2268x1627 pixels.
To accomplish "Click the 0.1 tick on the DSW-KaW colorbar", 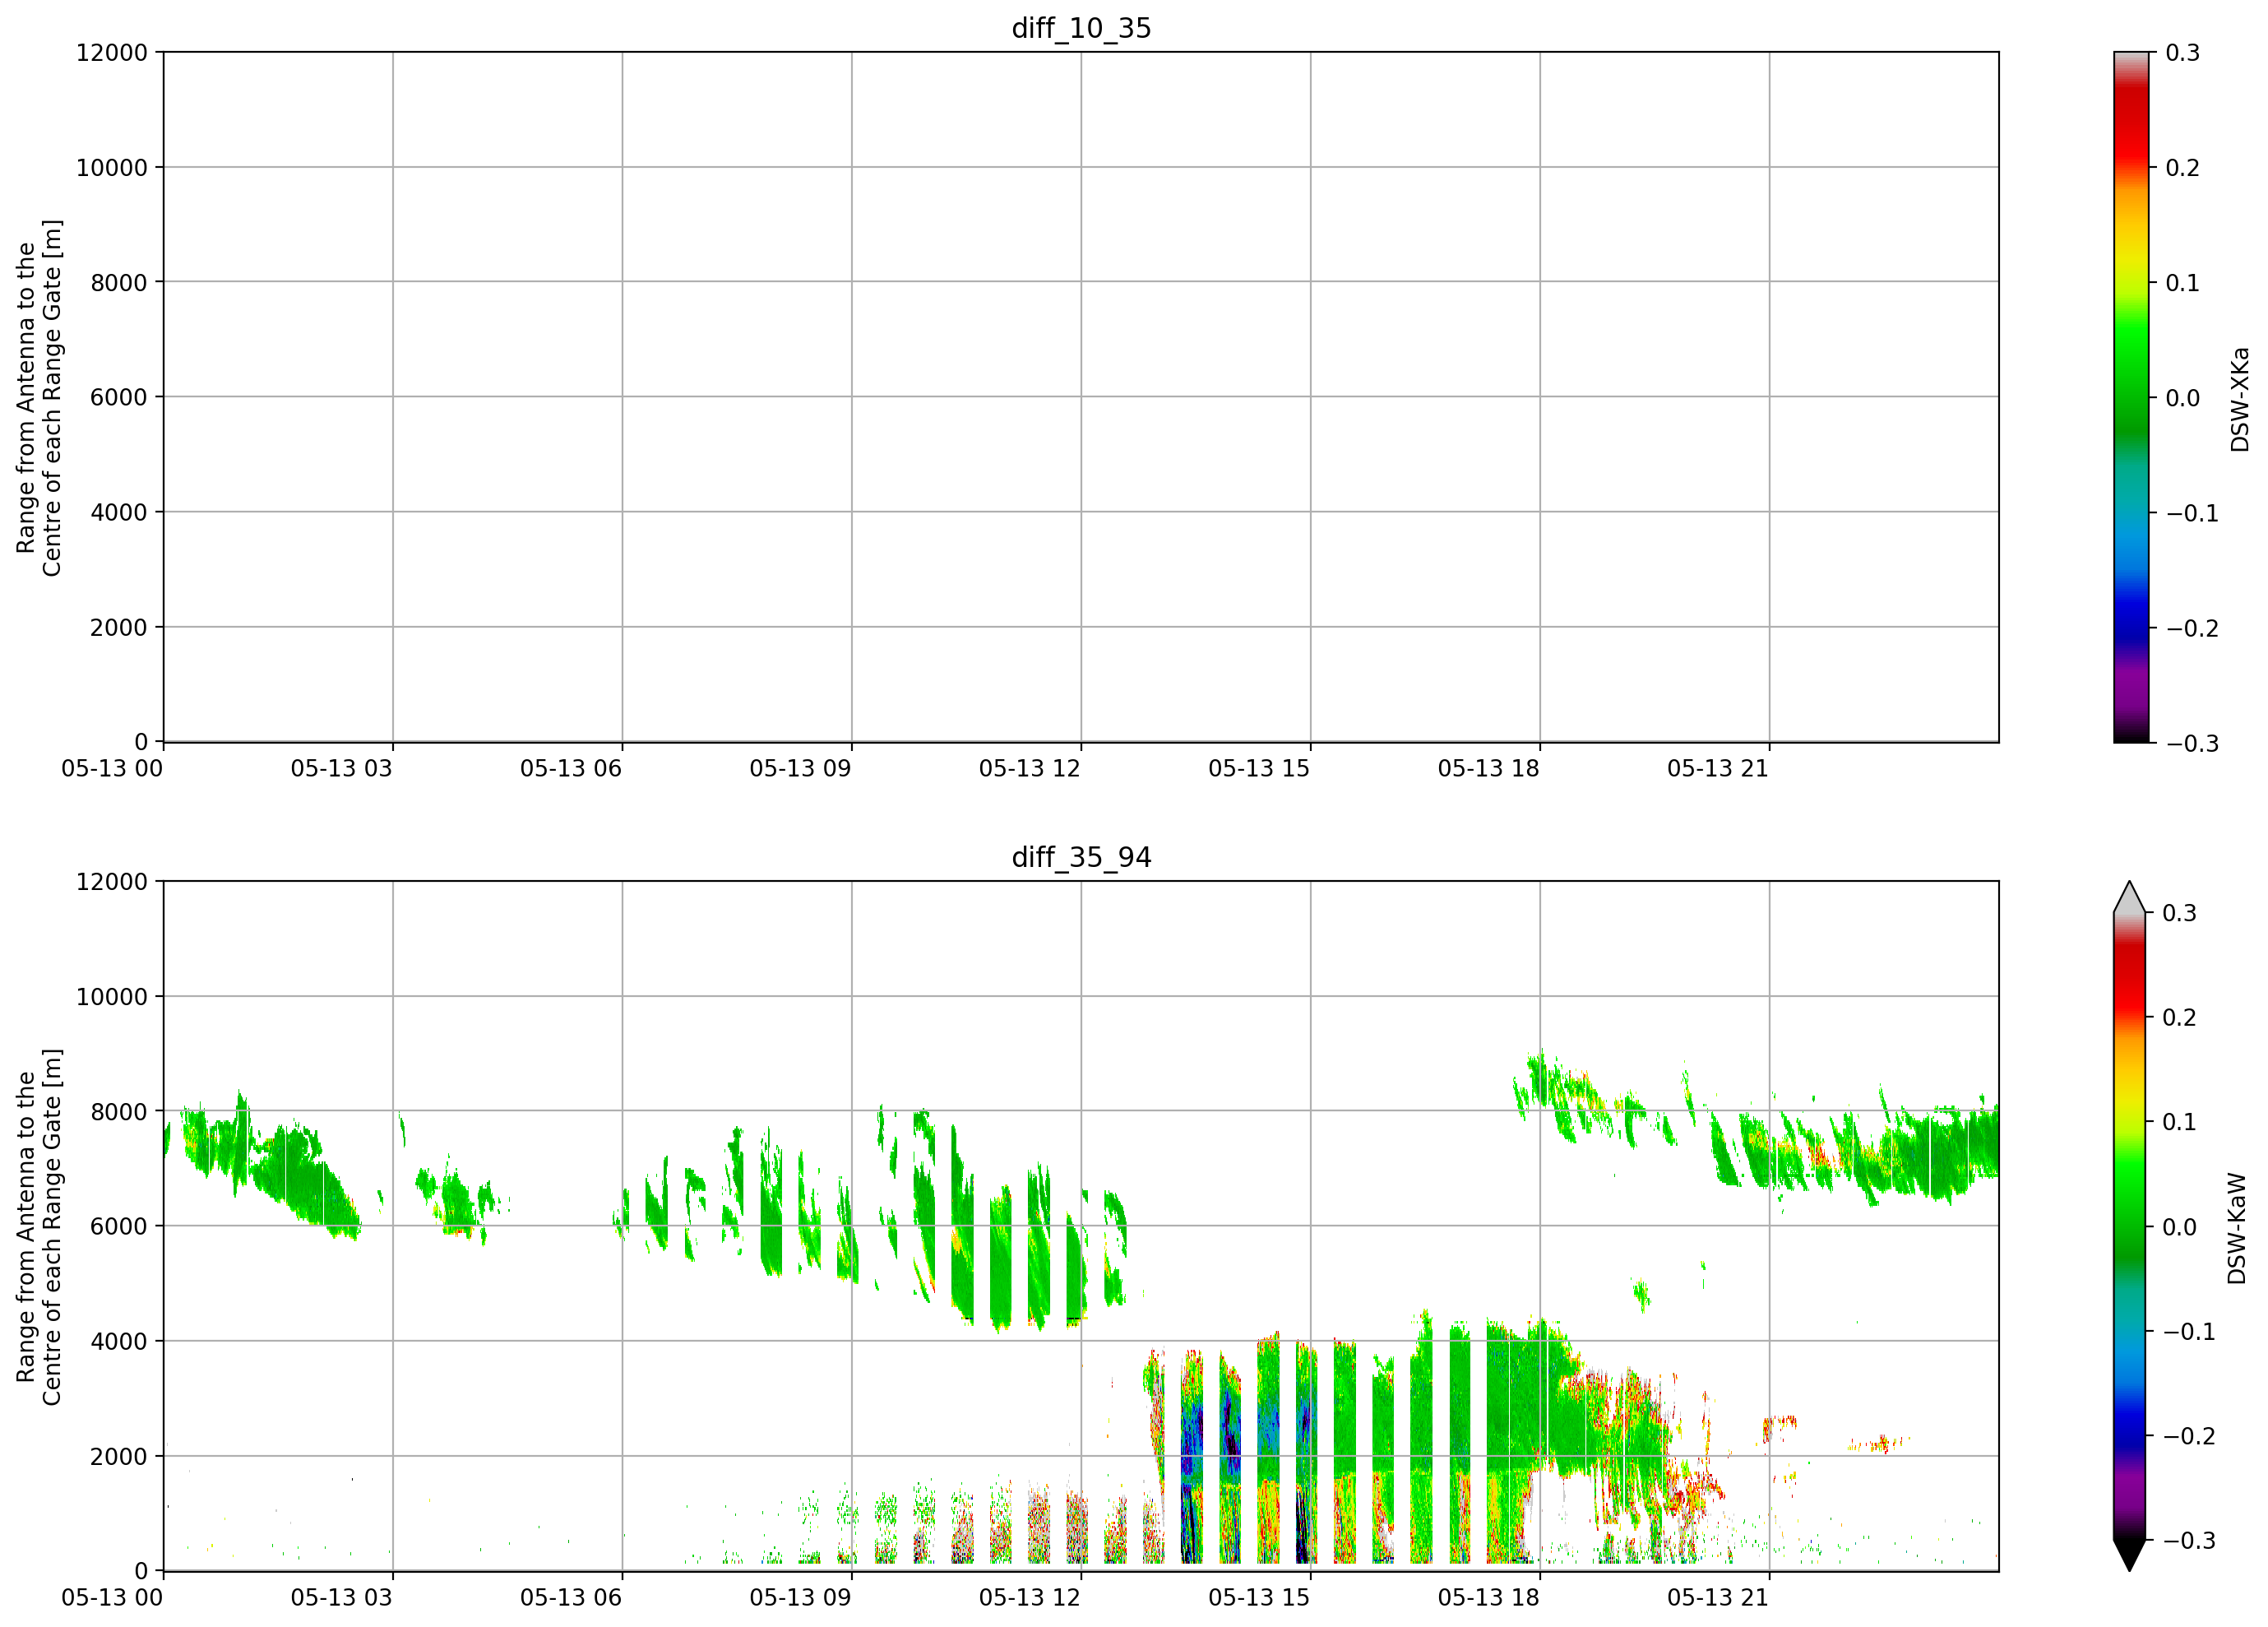I will [x=2180, y=1122].
